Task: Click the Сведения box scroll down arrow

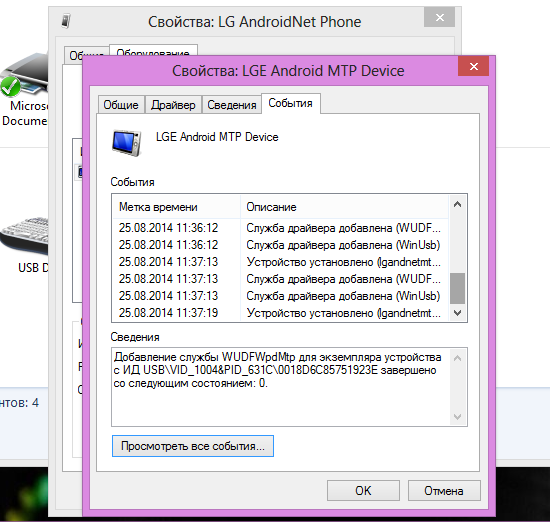Action: (457, 416)
